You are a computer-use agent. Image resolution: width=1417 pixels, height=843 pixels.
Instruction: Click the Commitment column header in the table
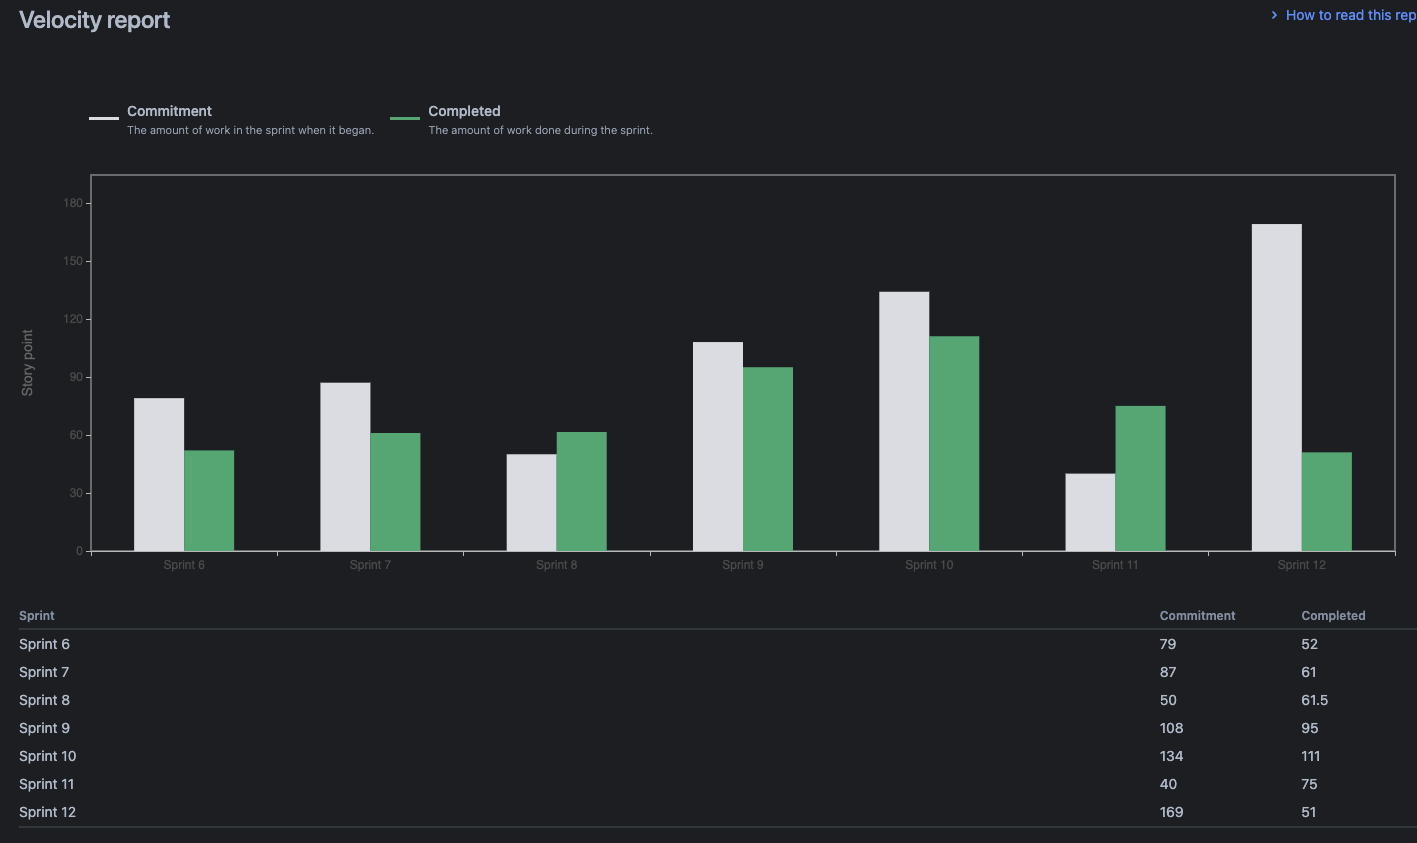click(x=1197, y=616)
